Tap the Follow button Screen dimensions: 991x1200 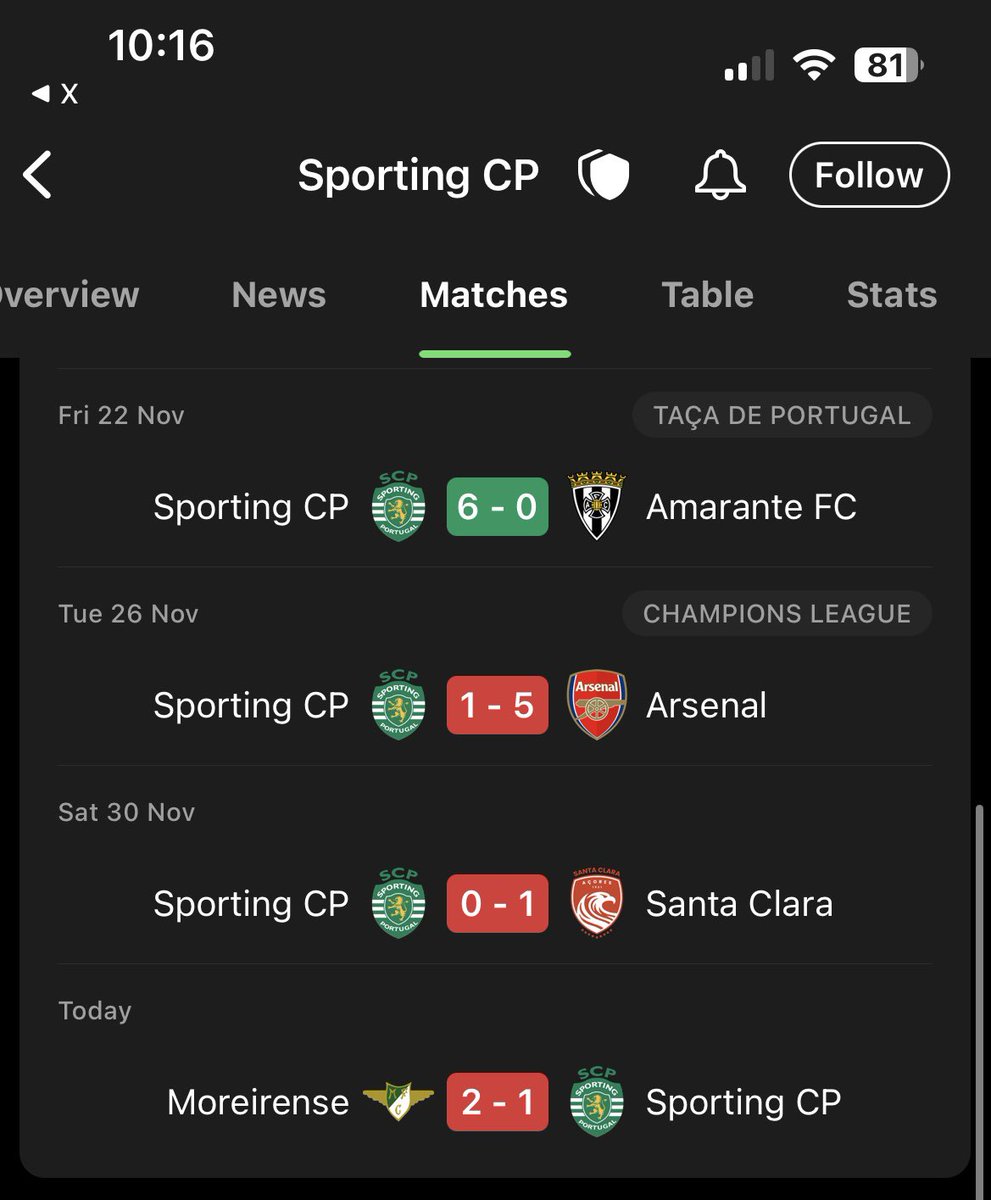(869, 175)
